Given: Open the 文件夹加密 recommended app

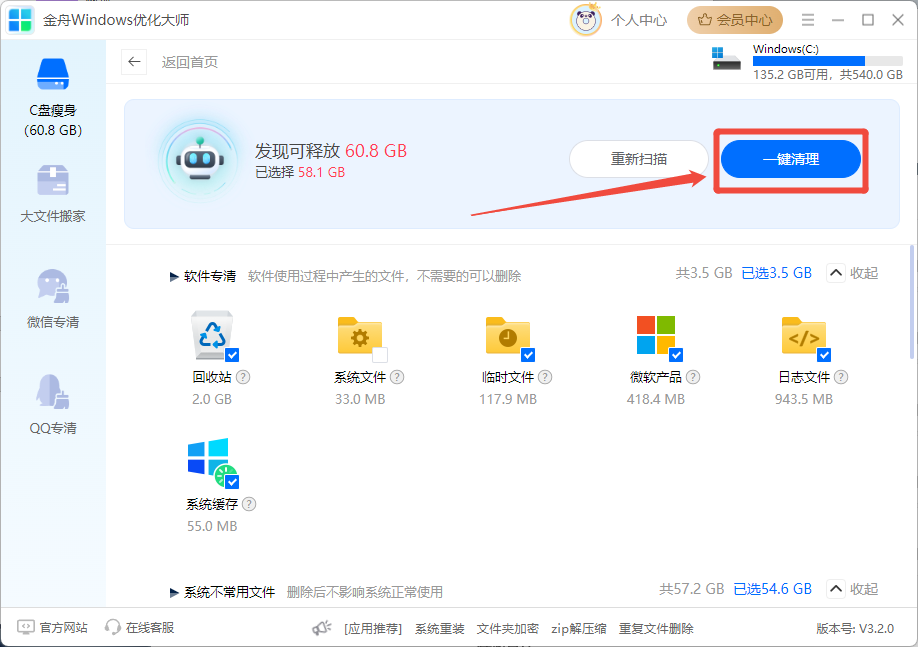Looking at the screenshot, I should click(508, 629).
